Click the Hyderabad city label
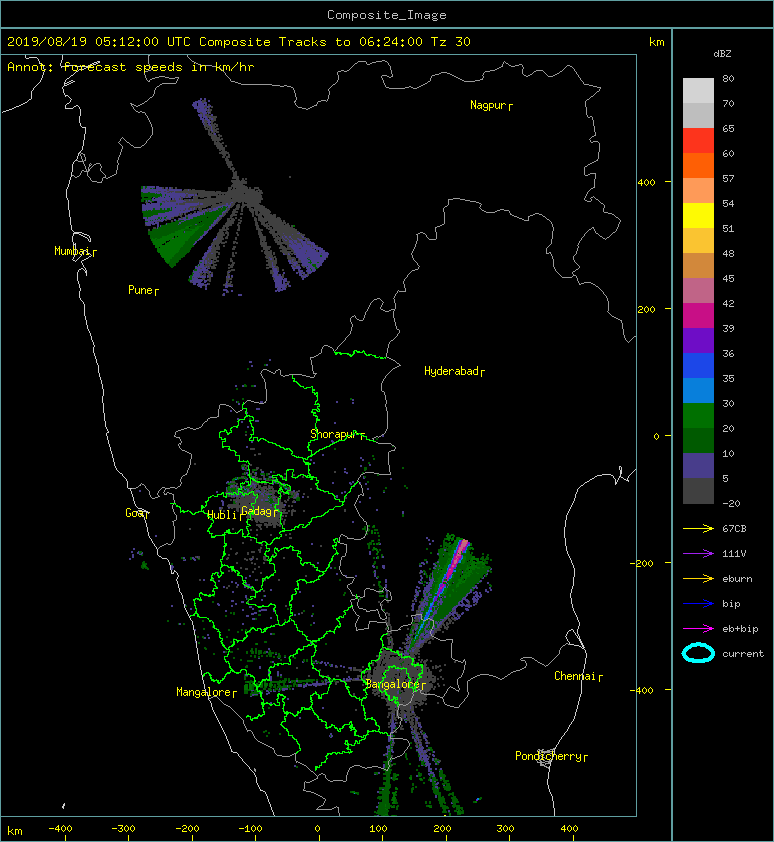The image size is (774, 842). [x=451, y=371]
